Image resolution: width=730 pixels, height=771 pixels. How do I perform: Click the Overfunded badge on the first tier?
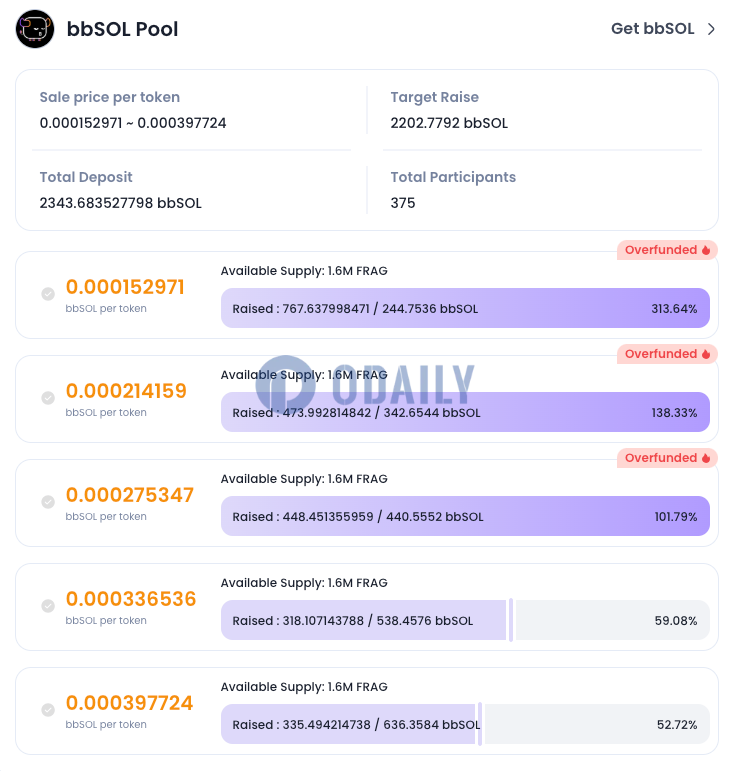(667, 250)
